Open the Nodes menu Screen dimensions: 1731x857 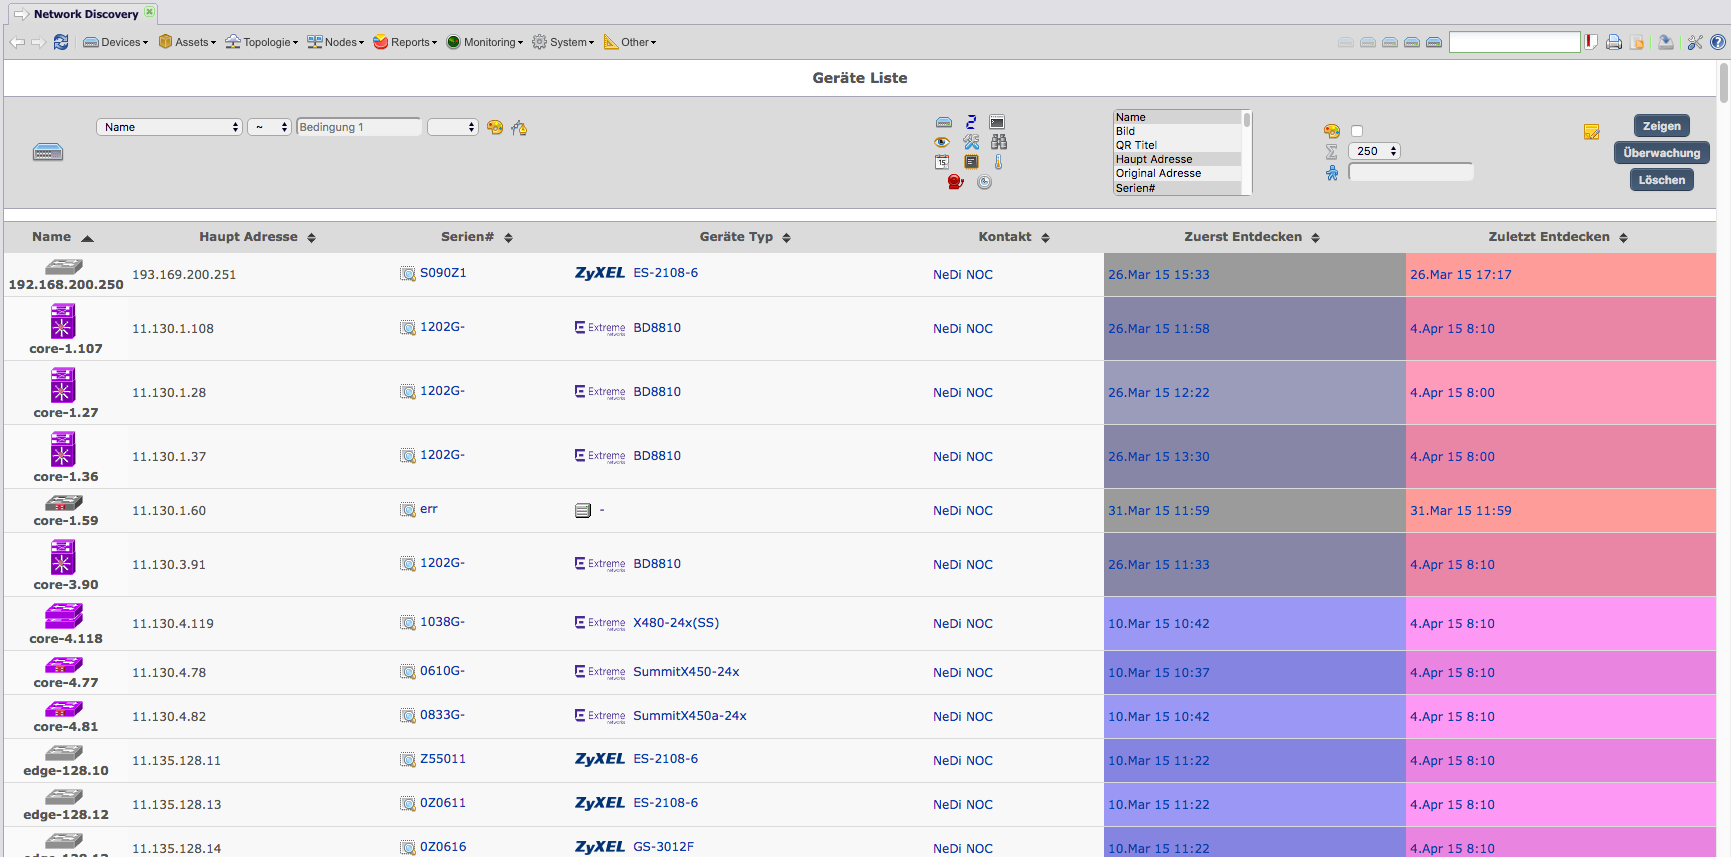click(336, 42)
